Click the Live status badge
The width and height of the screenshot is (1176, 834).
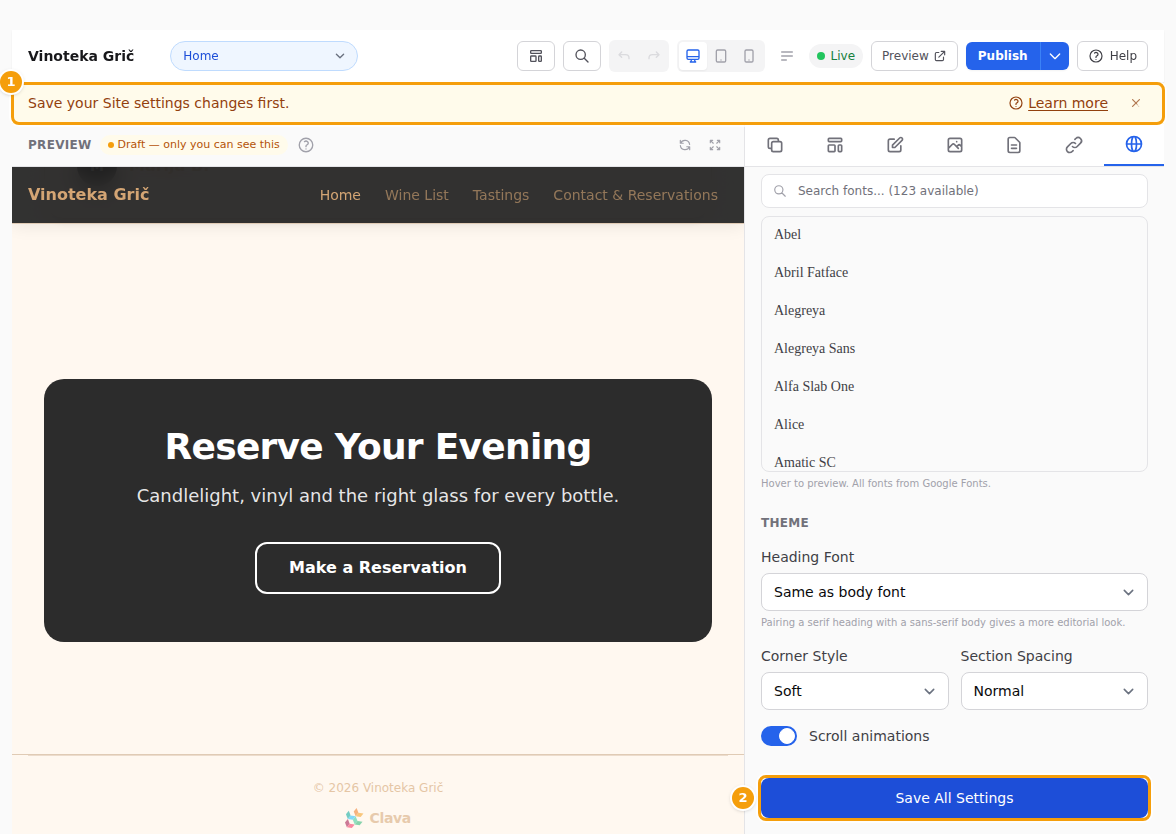[x=836, y=56]
